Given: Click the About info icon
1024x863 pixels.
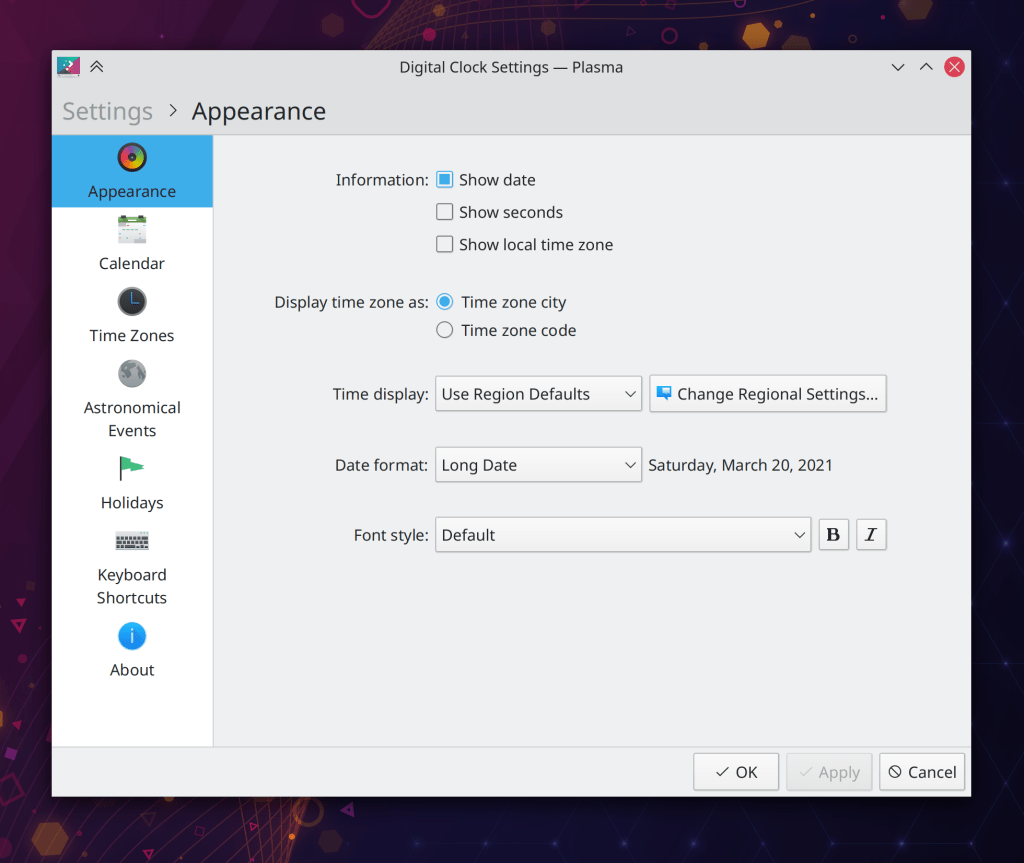Looking at the screenshot, I should tap(132, 636).
